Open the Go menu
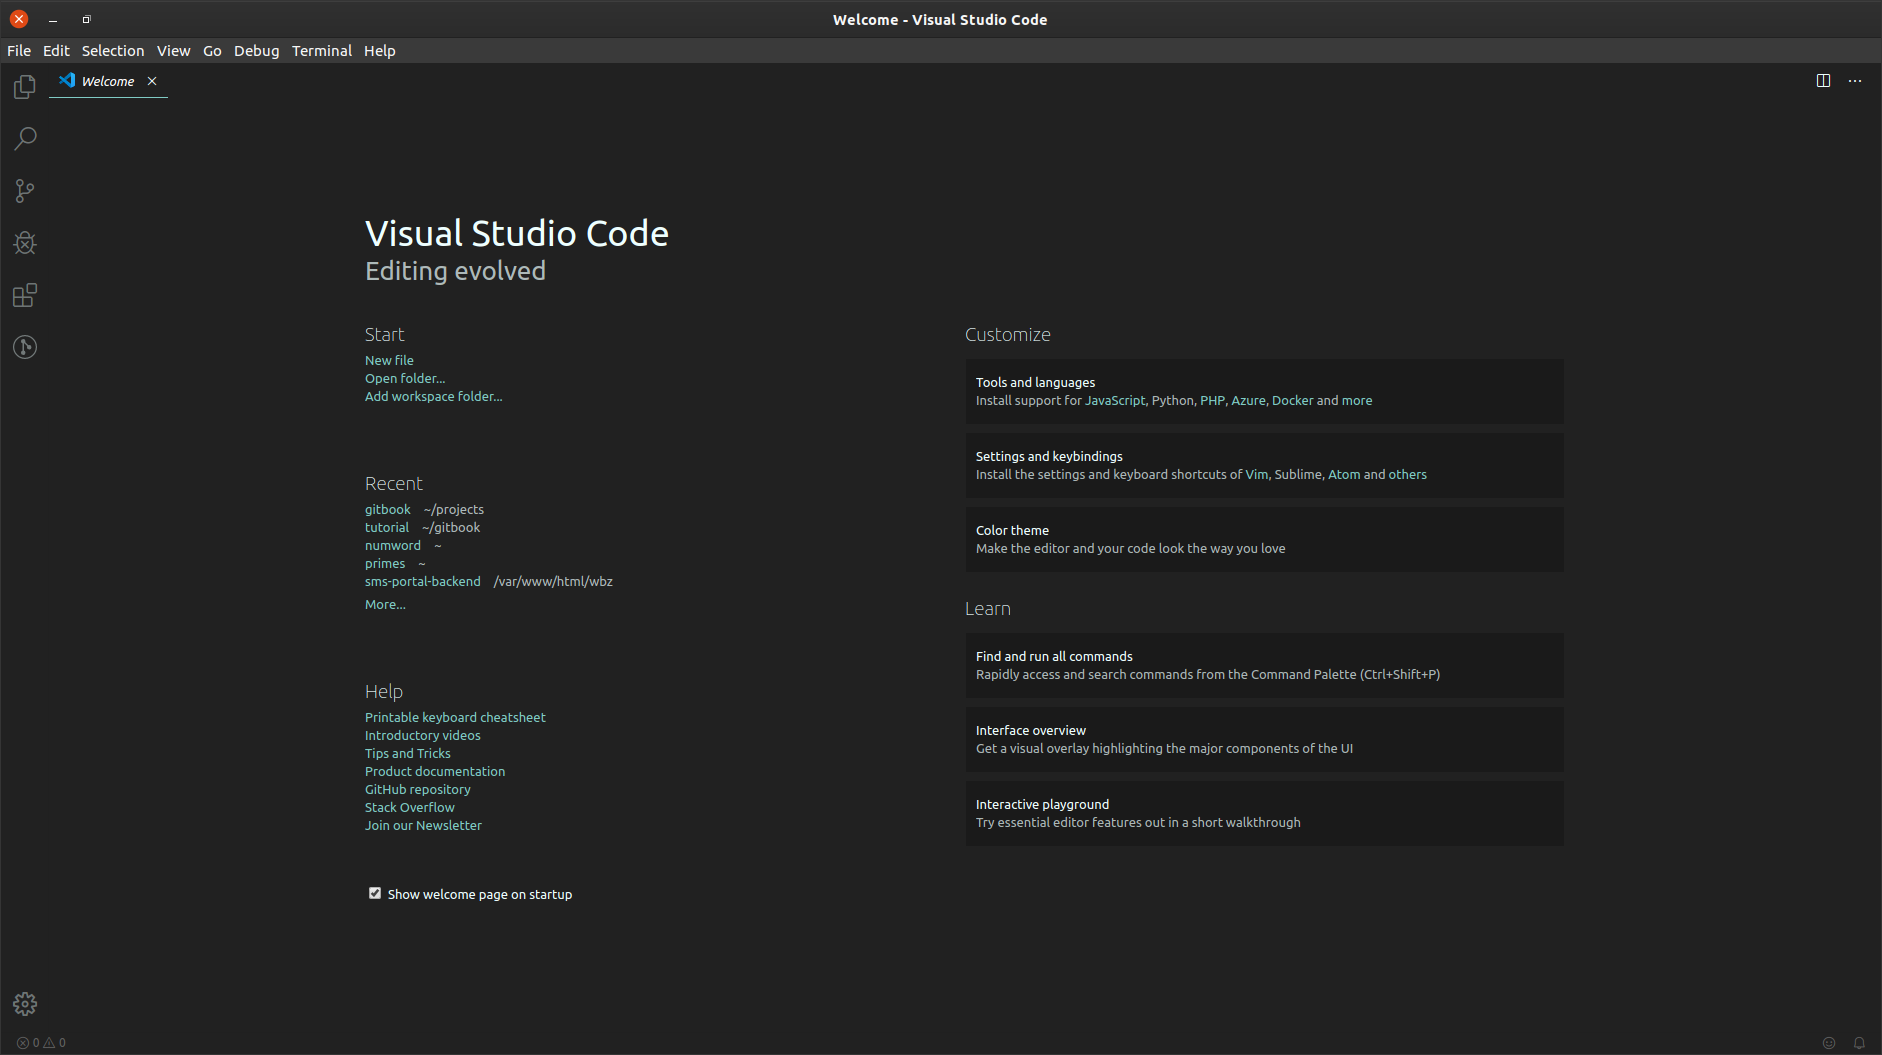Viewport: 1882px width, 1055px height. point(212,51)
